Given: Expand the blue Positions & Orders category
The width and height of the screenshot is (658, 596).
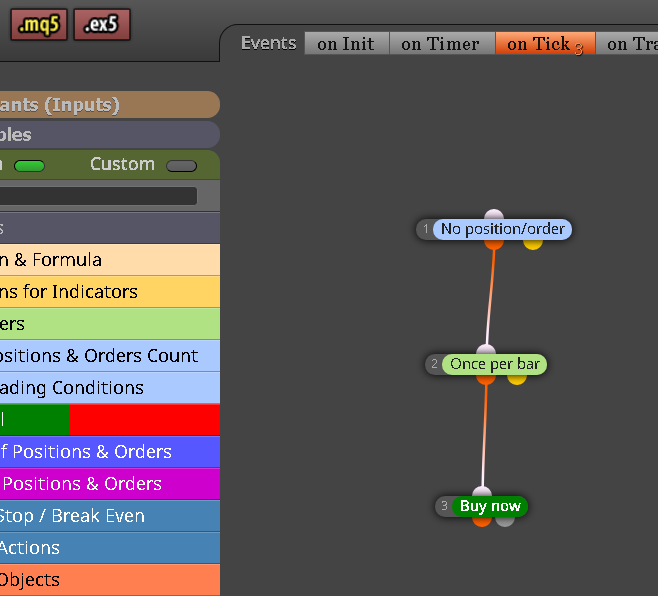Looking at the screenshot, I should [x=110, y=452].
